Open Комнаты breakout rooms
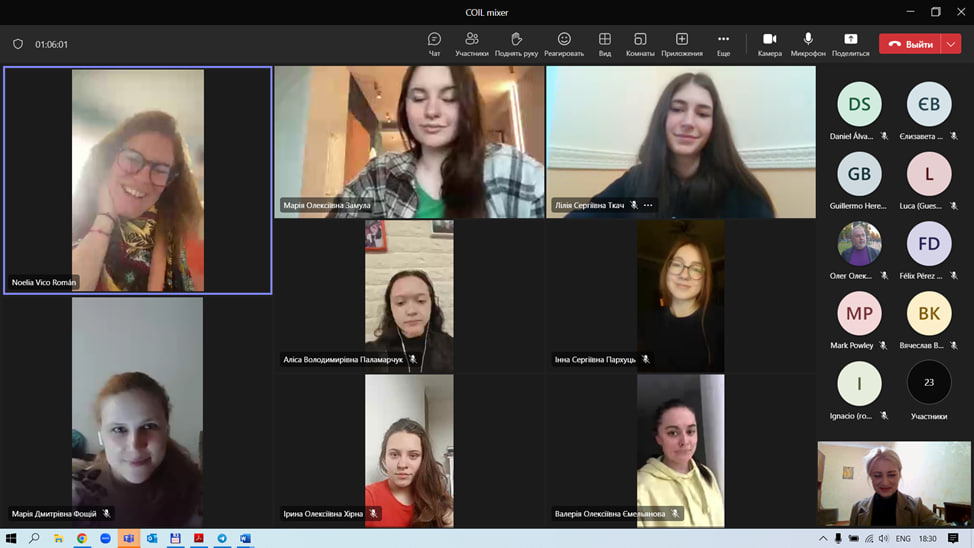Image resolution: width=974 pixels, height=548 pixels. 640,44
